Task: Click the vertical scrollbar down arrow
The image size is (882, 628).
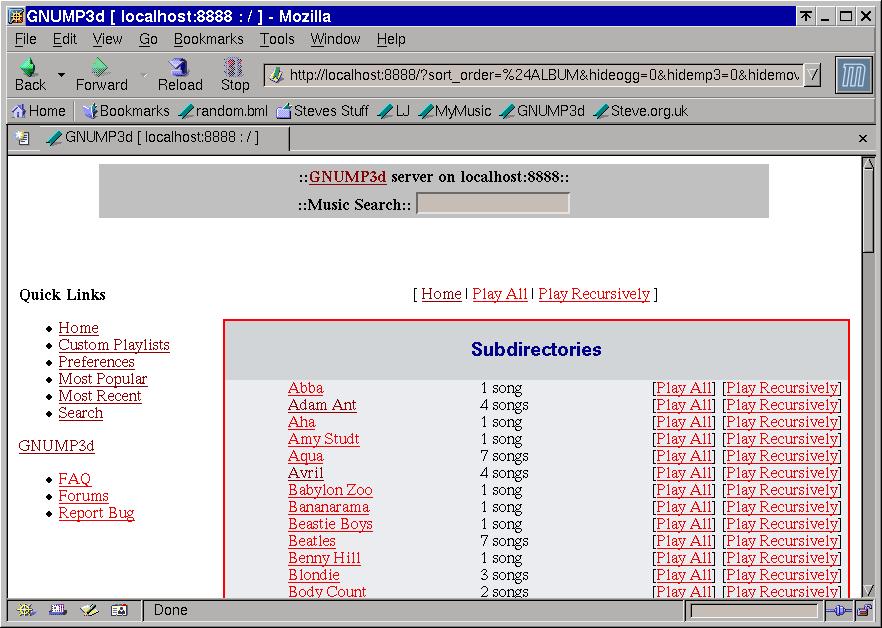Action: [868, 590]
